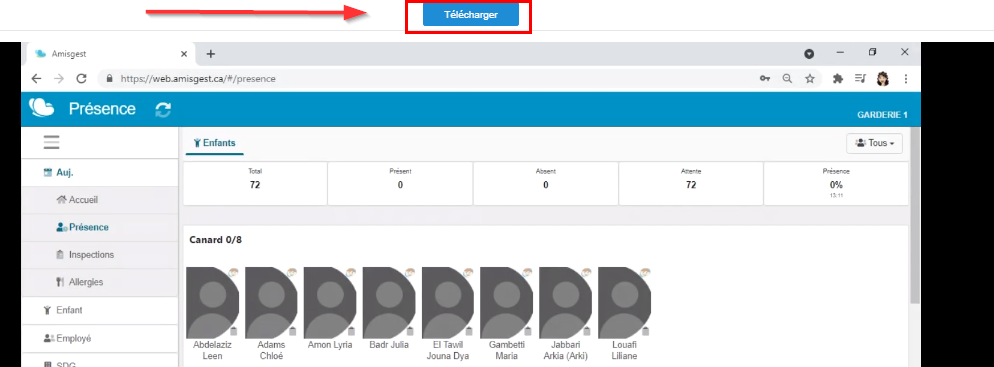Expand the Employé sidebar section
Viewport: 994px width, 367px height.
pyautogui.click(x=100, y=338)
